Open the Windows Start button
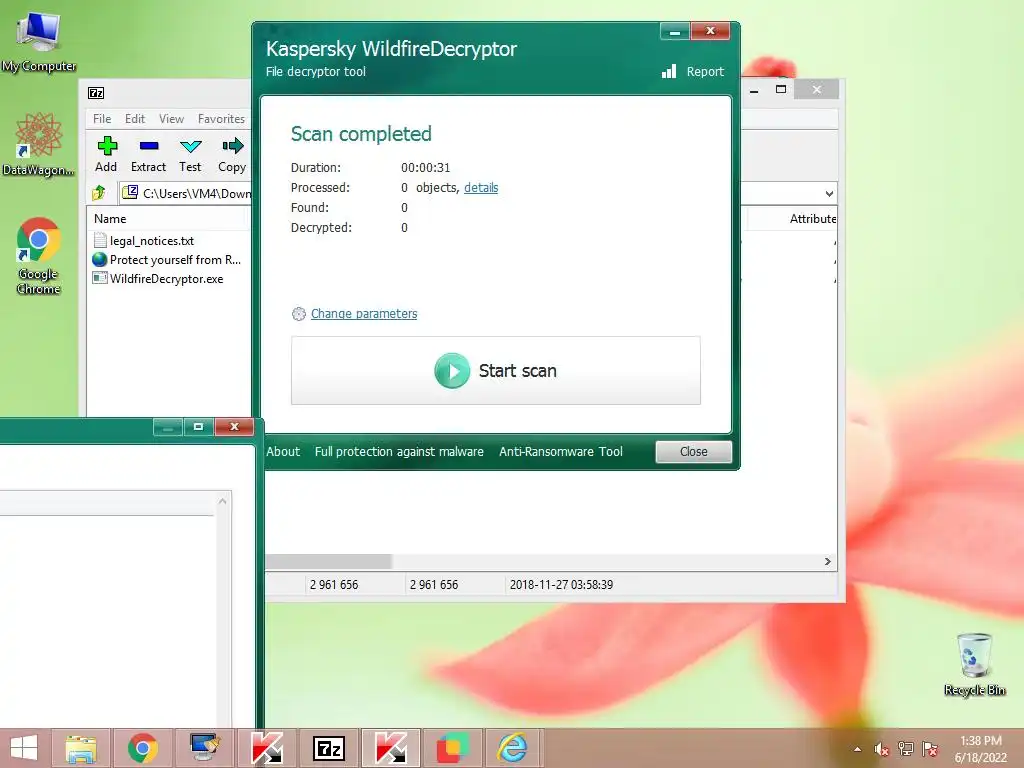Viewport: 1024px width, 768px height. [24, 748]
